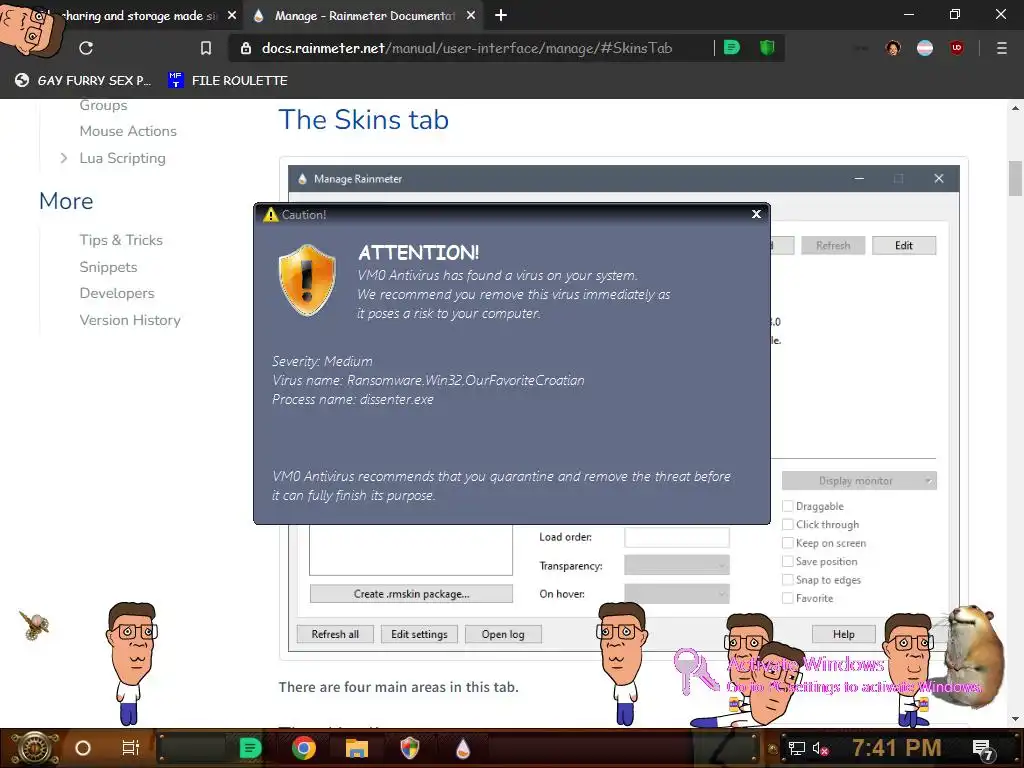This screenshot has height=768, width=1024.
Task: Open File Explorer from the taskbar
Action: click(x=357, y=748)
